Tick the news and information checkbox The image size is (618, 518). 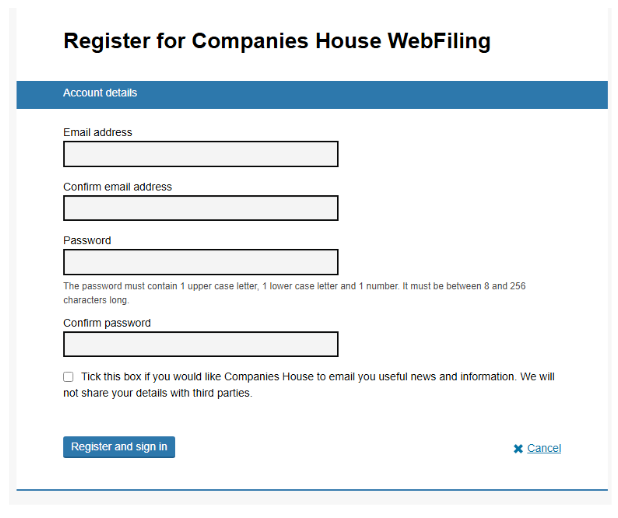(x=68, y=377)
